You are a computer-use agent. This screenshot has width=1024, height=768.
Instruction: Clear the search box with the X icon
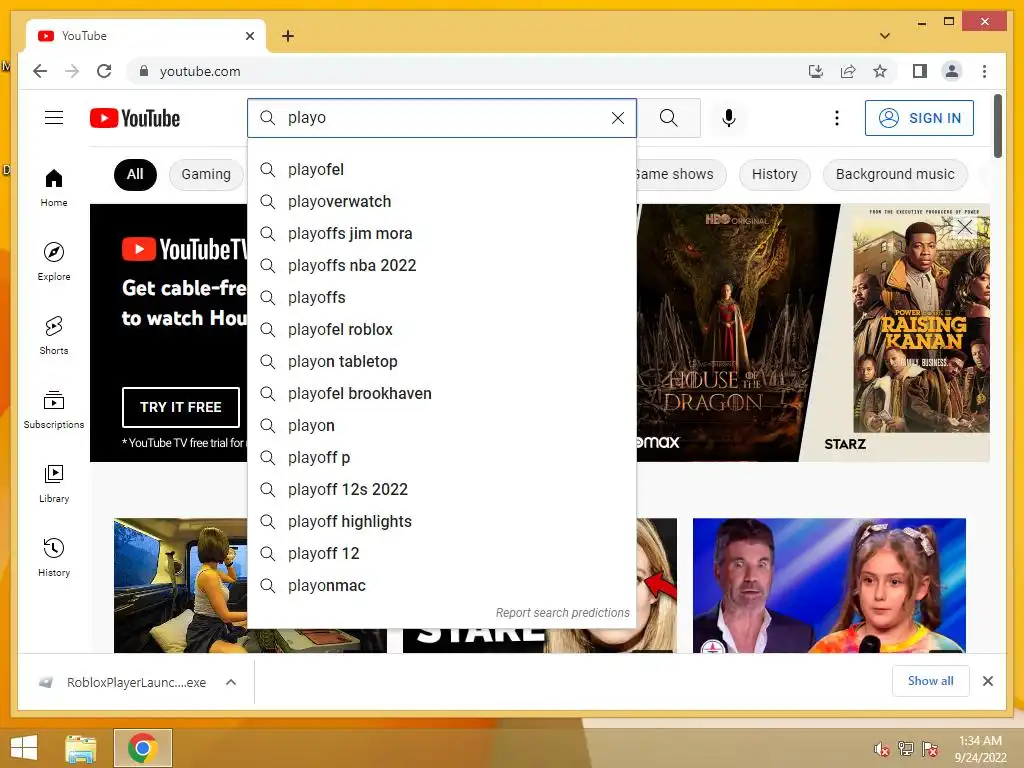click(x=618, y=118)
